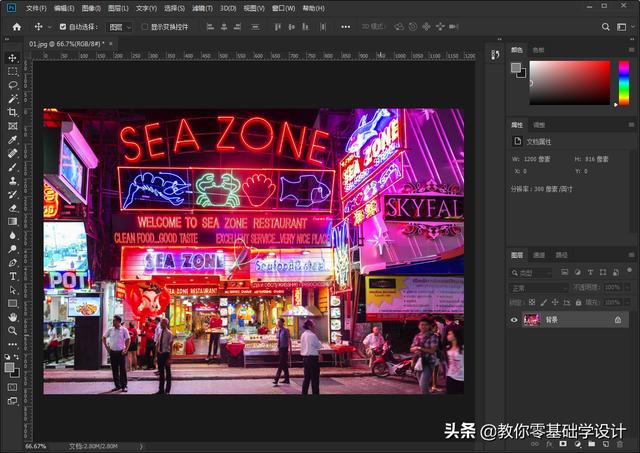This screenshot has height=453, width=640.
Task: Select the Blur tool
Action: (x=13, y=235)
